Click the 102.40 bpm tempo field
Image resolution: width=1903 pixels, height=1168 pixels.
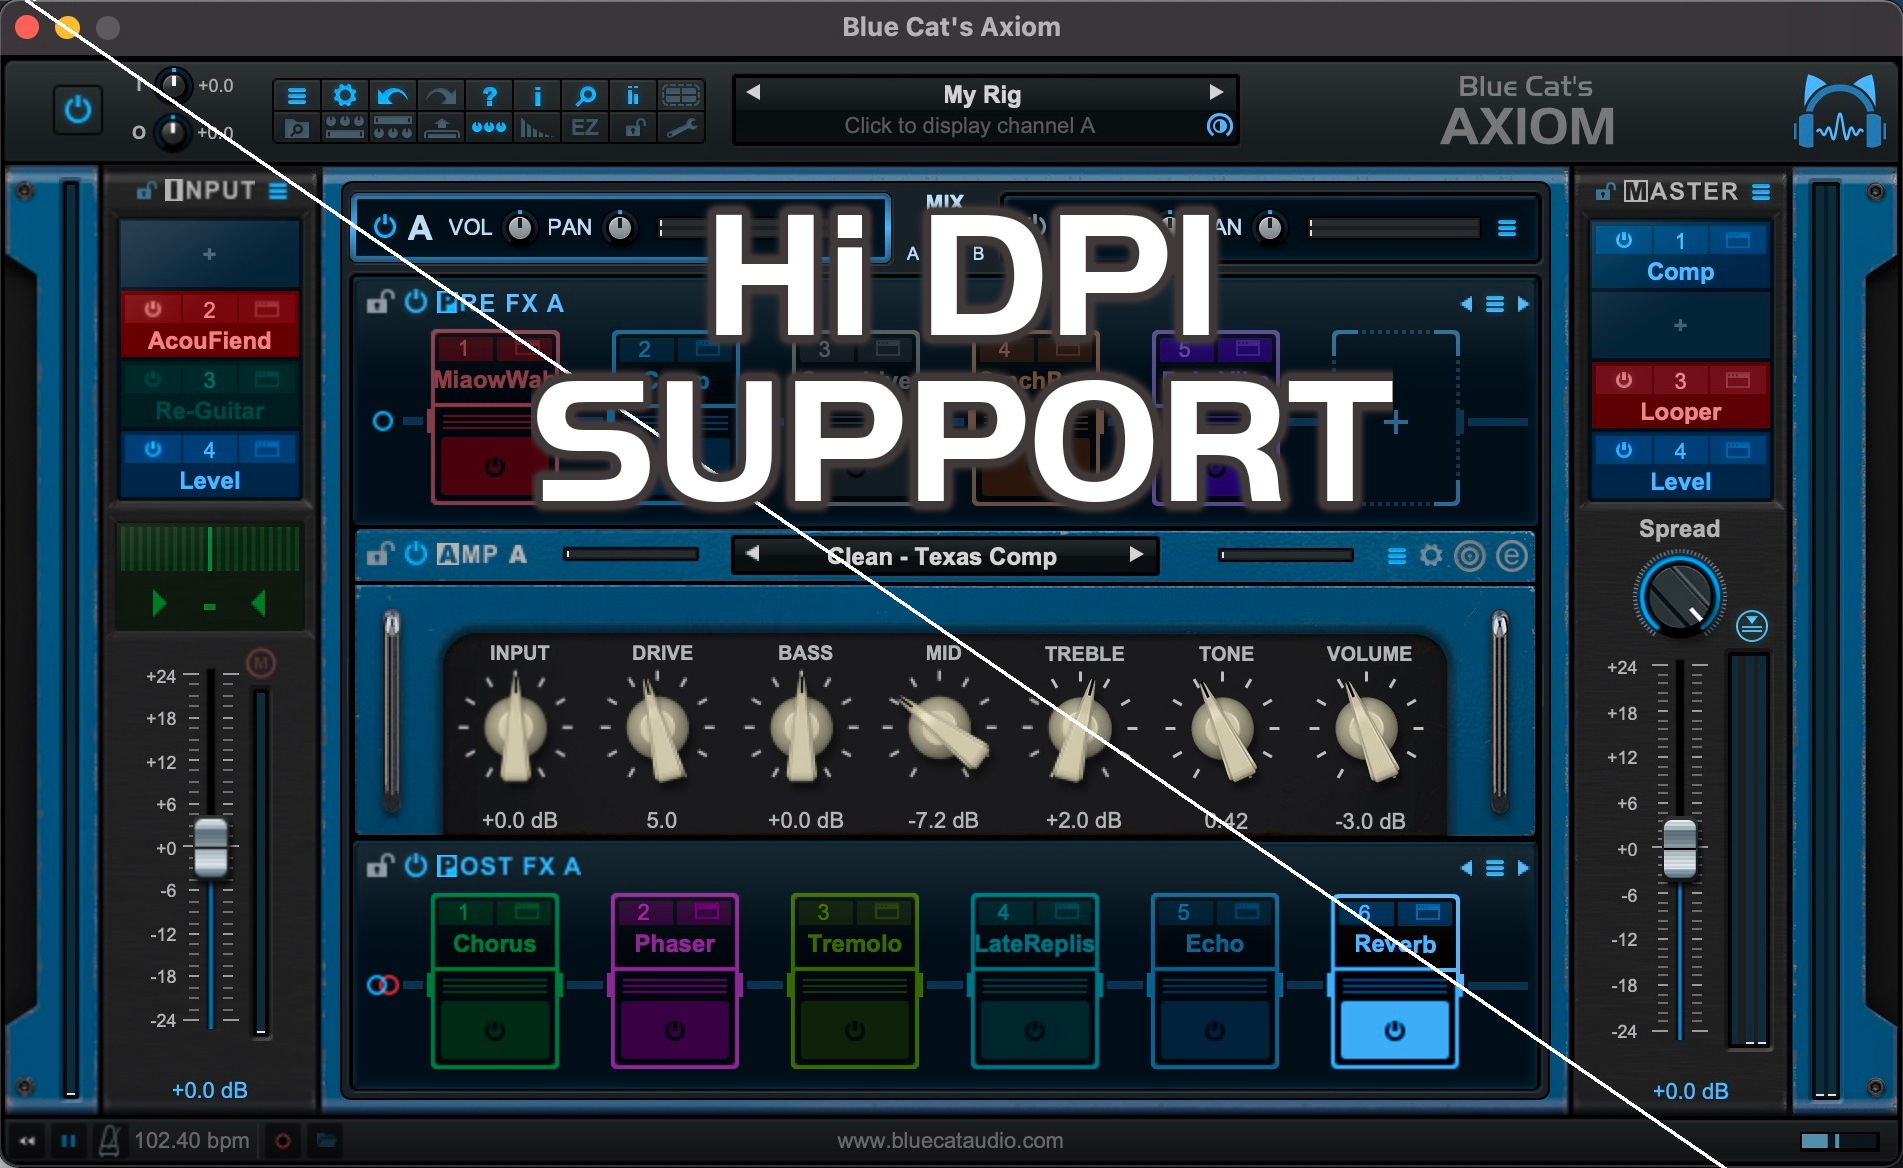coord(191,1140)
